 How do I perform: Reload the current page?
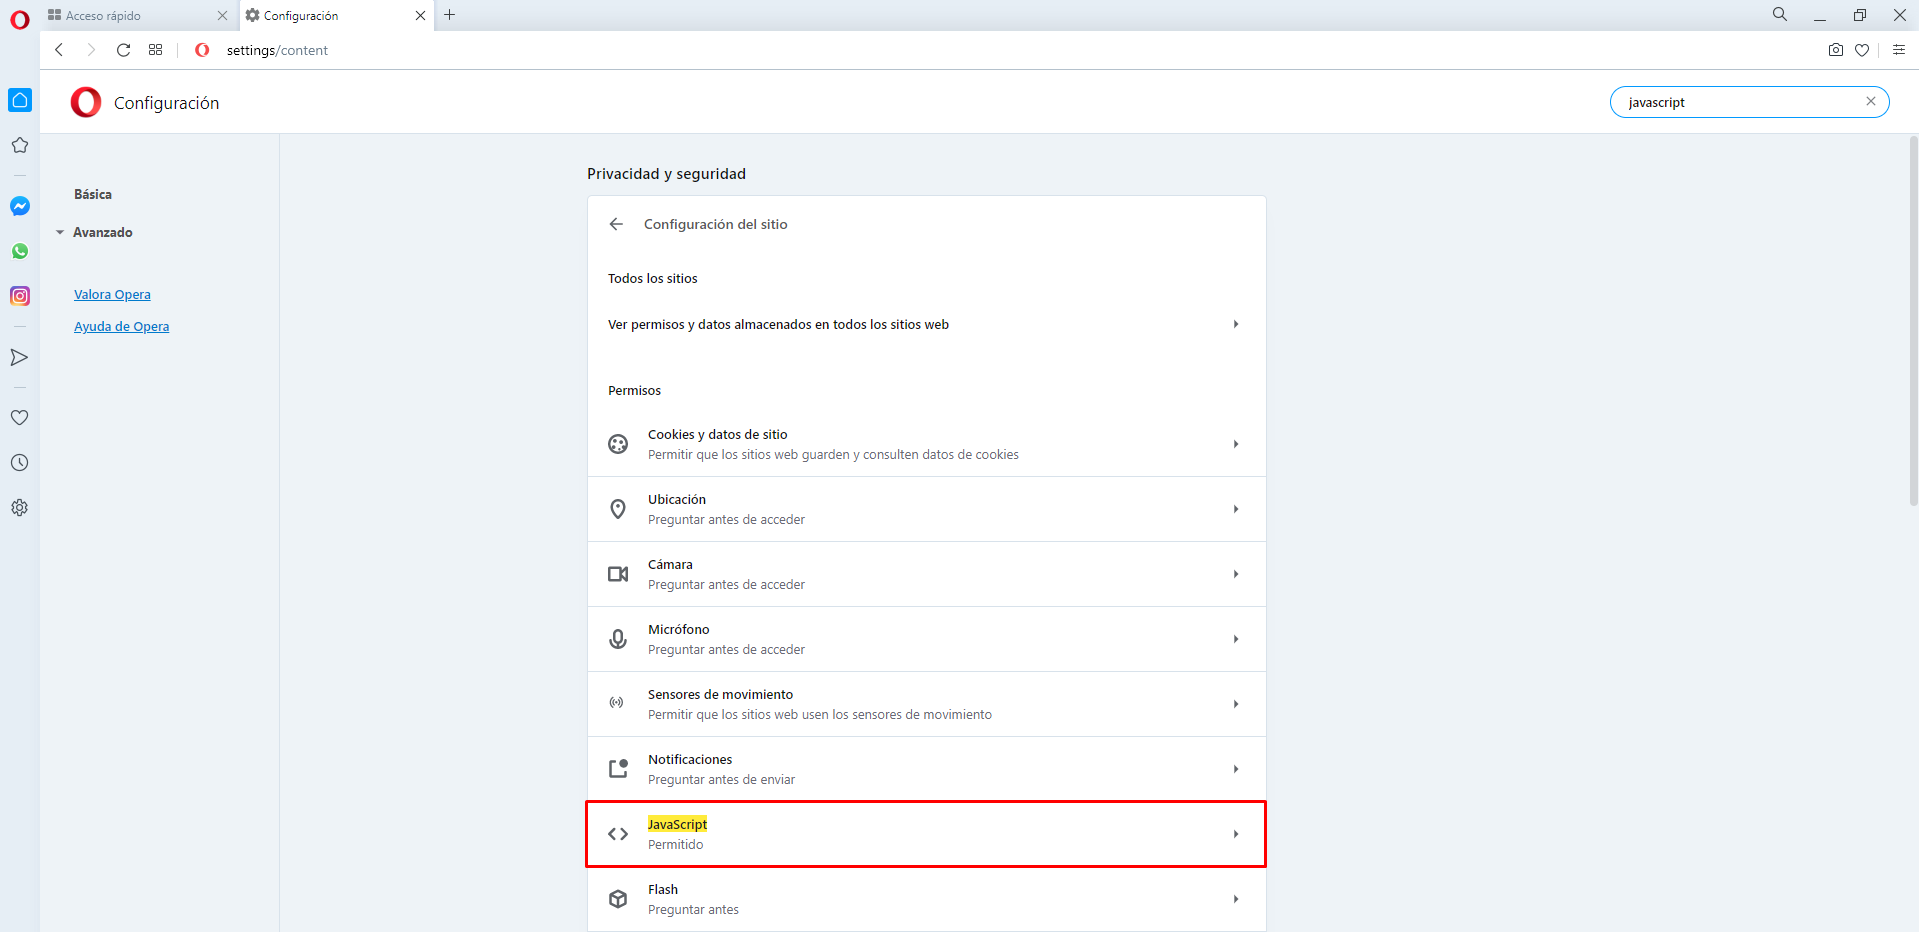pyautogui.click(x=123, y=50)
